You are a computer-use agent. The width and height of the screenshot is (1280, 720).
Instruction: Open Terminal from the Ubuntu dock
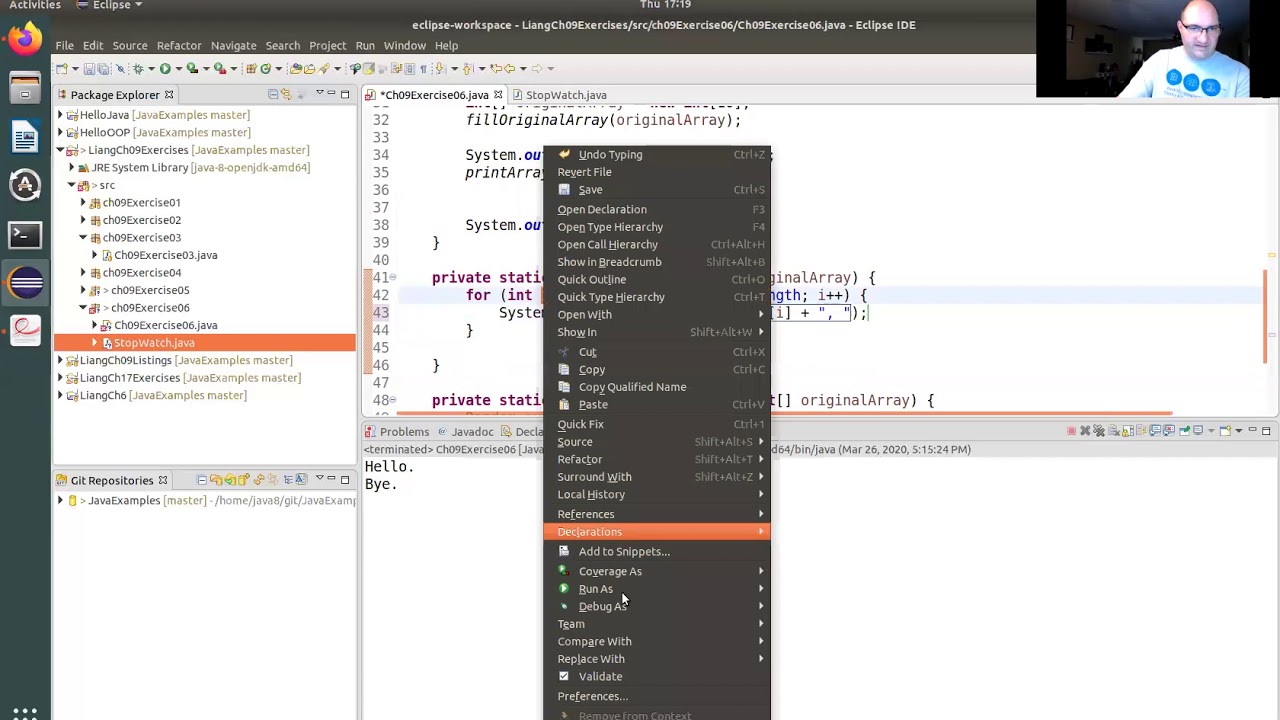[x=25, y=234]
